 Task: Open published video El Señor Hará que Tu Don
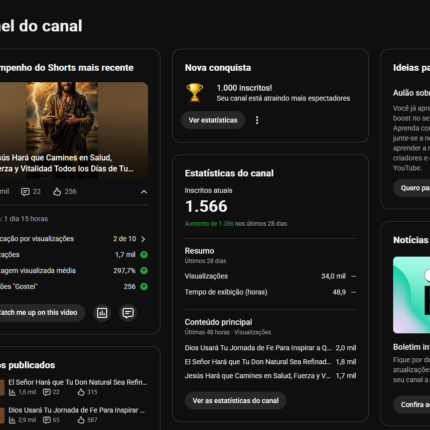tap(78, 382)
